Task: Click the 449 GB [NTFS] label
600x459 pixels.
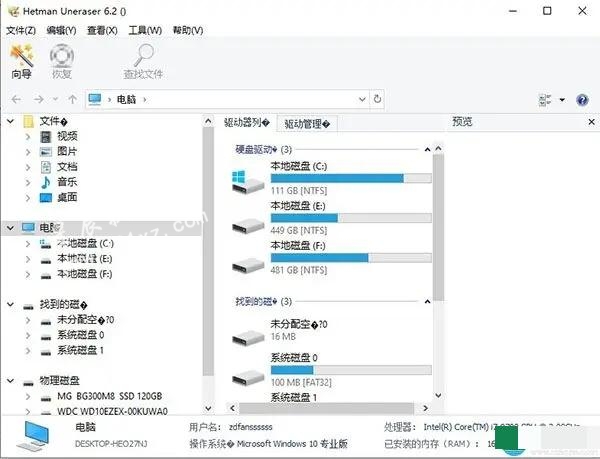Action: (x=299, y=230)
